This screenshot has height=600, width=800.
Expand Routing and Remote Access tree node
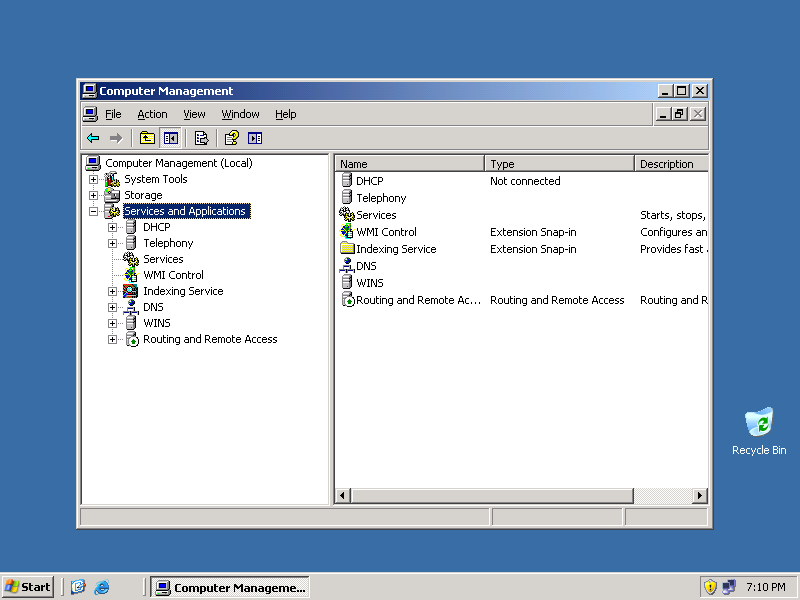pos(112,339)
